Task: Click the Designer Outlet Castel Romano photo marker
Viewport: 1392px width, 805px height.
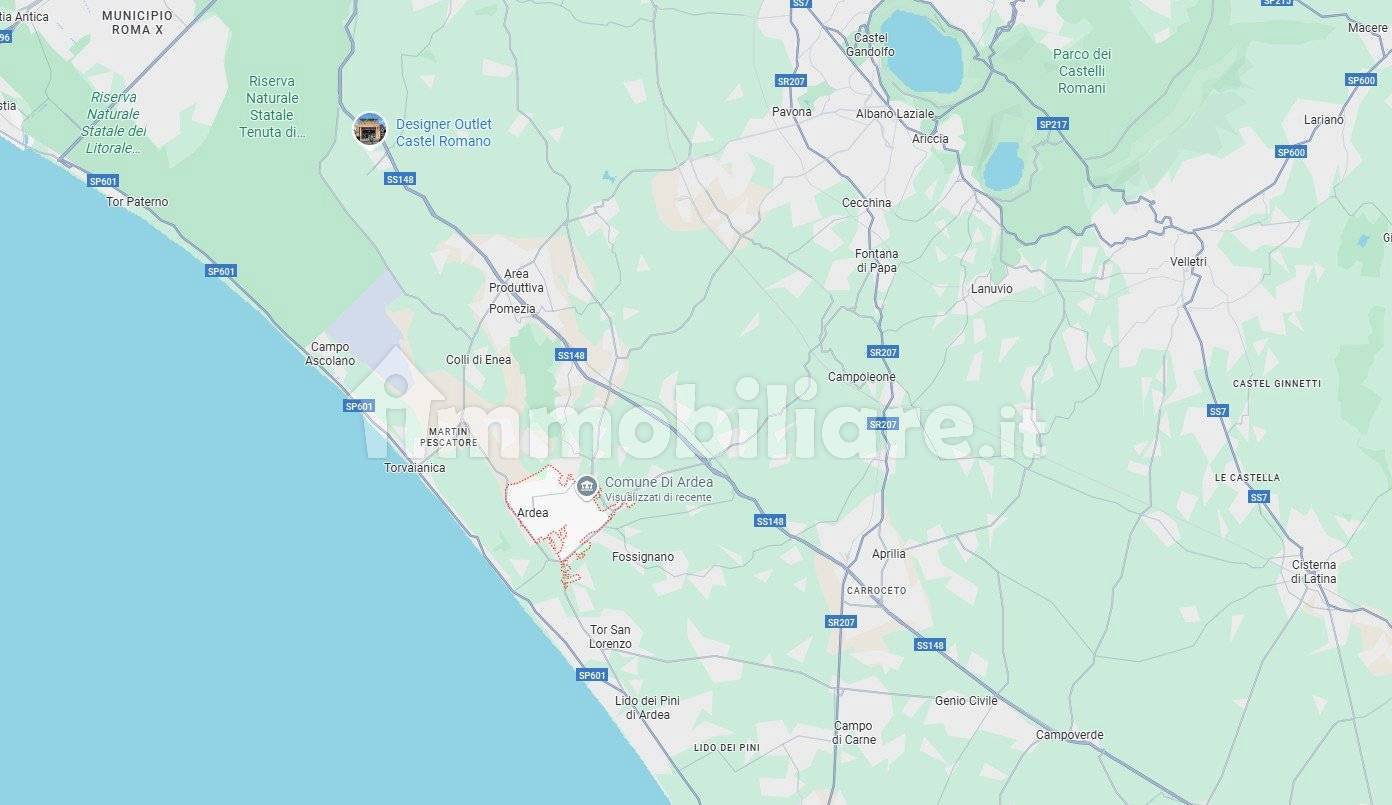Action: 370,129
